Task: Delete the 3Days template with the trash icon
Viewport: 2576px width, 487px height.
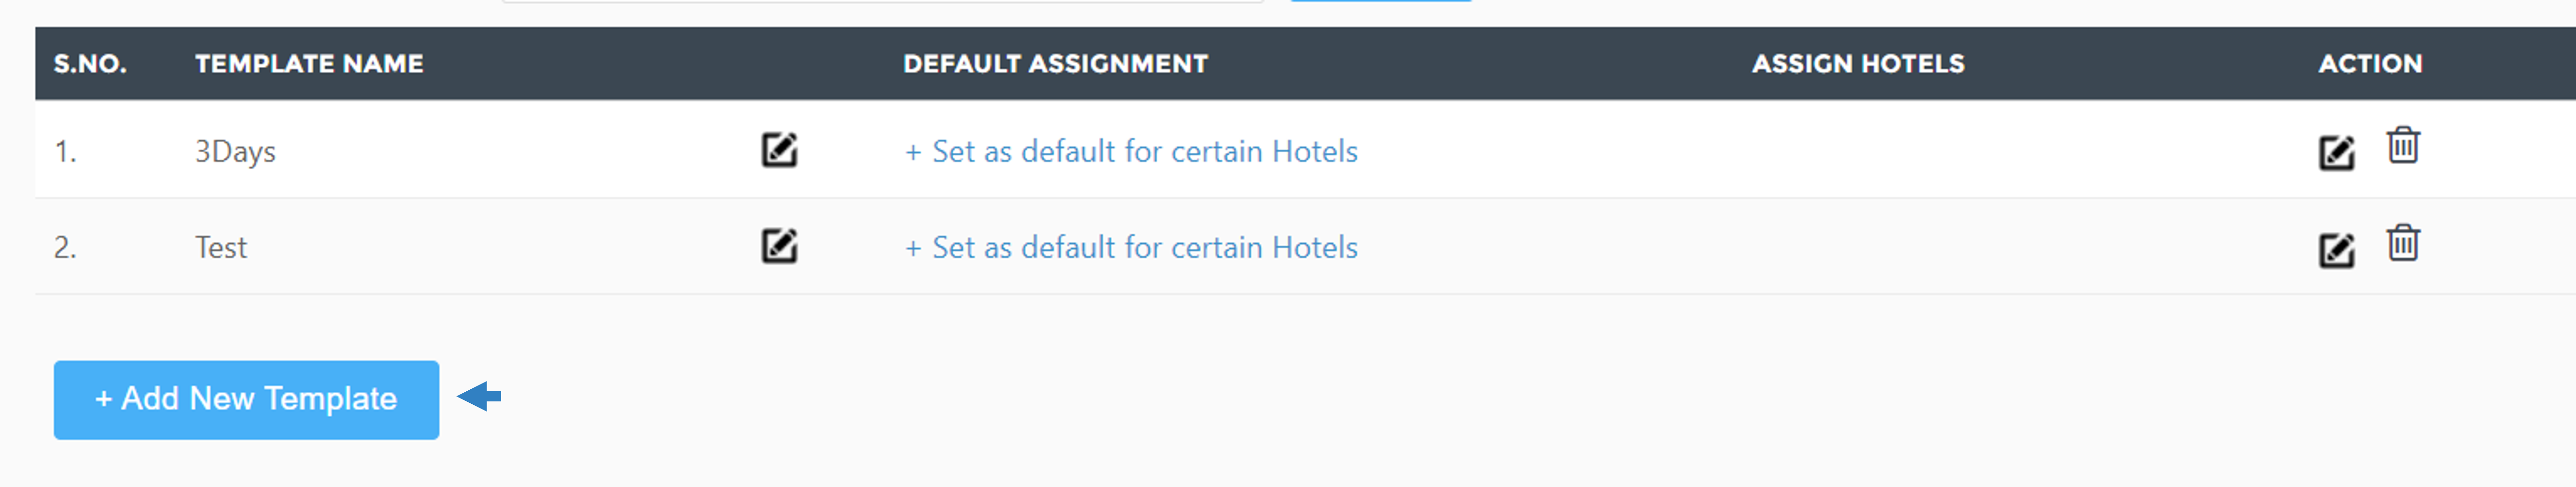Action: (x=2403, y=145)
